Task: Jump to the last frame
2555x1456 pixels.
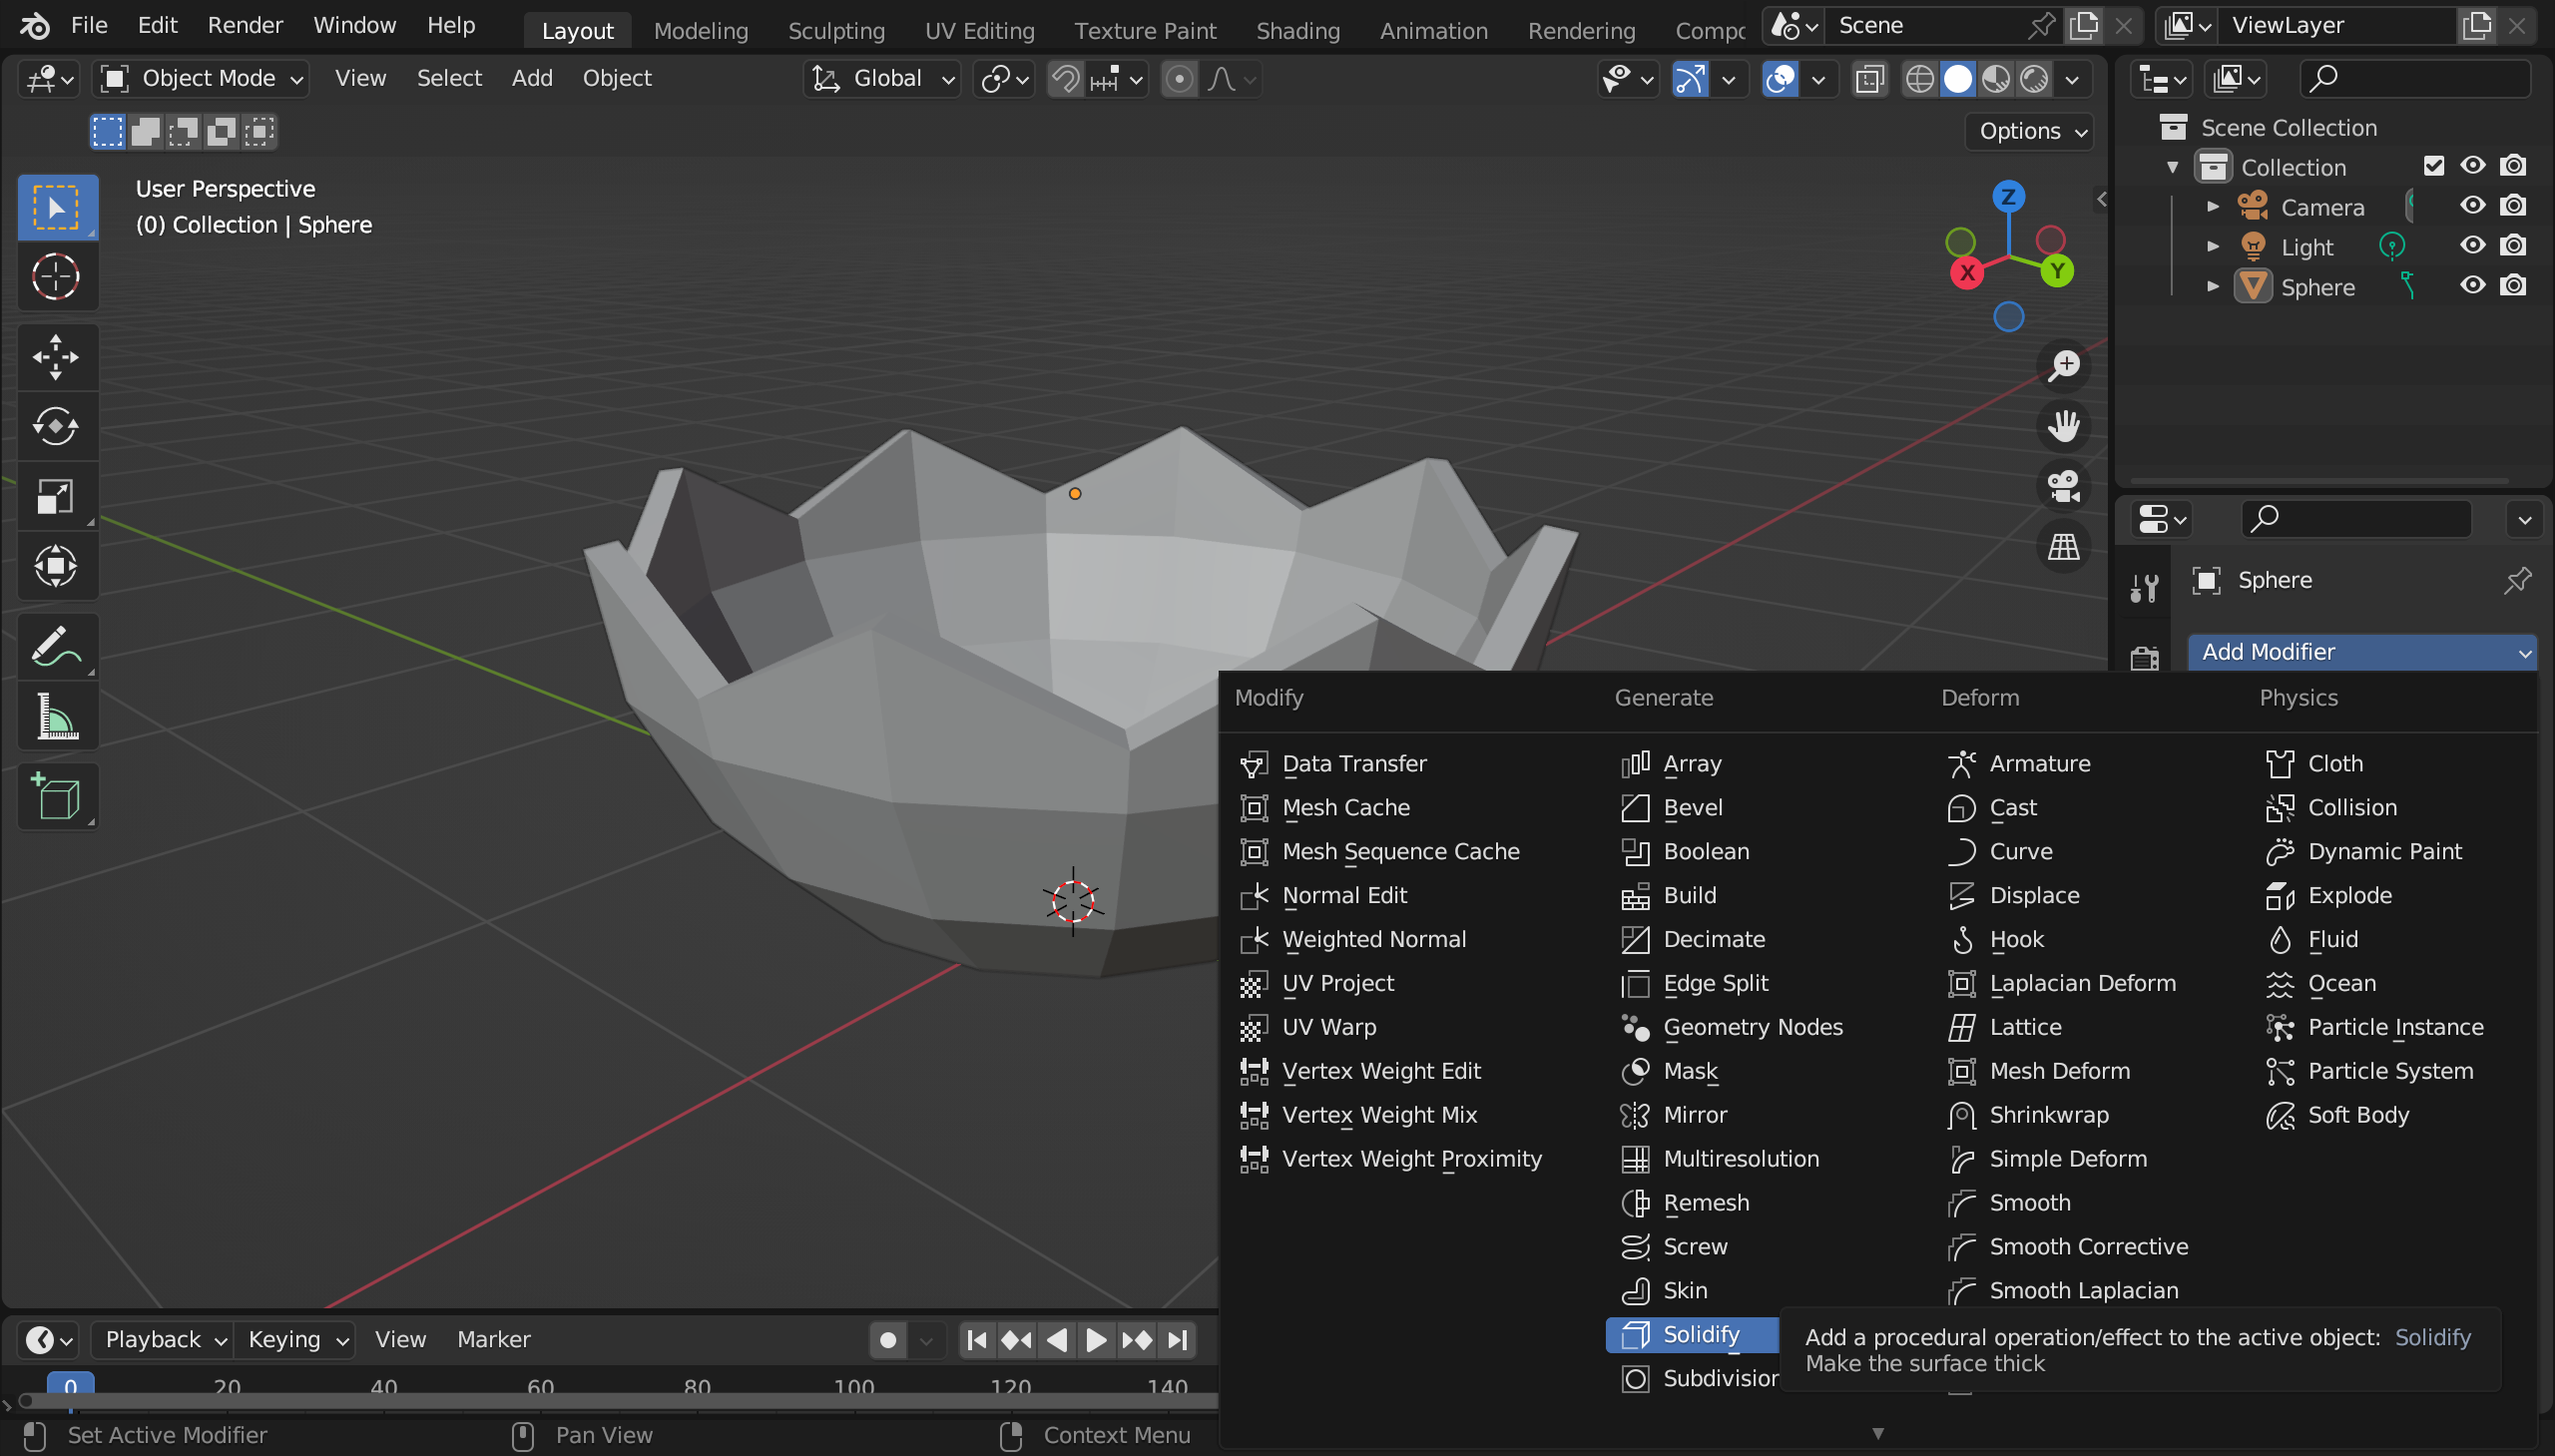Action: tap(1178, 1340)
